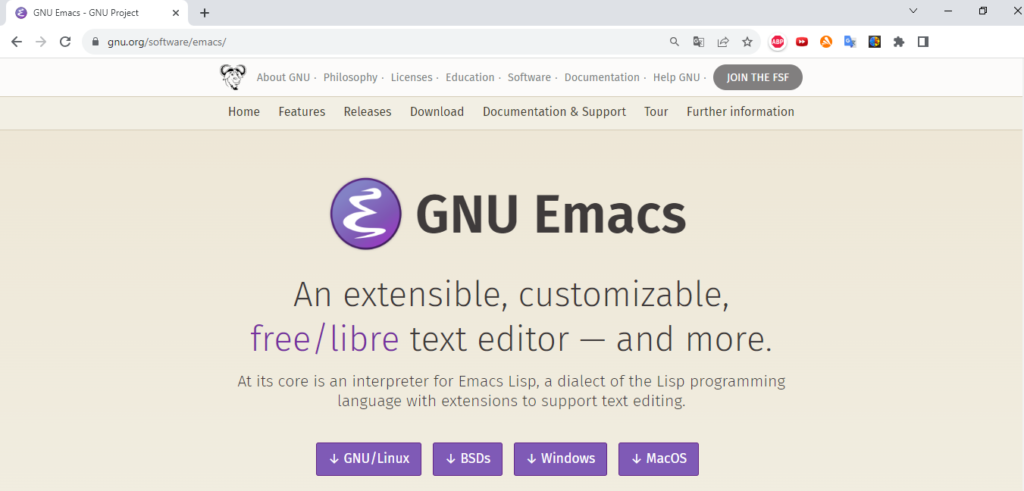Open the Adblock Plus extension
The width and height of the screenshot is (1024, 491).
[x=777, y=42]
